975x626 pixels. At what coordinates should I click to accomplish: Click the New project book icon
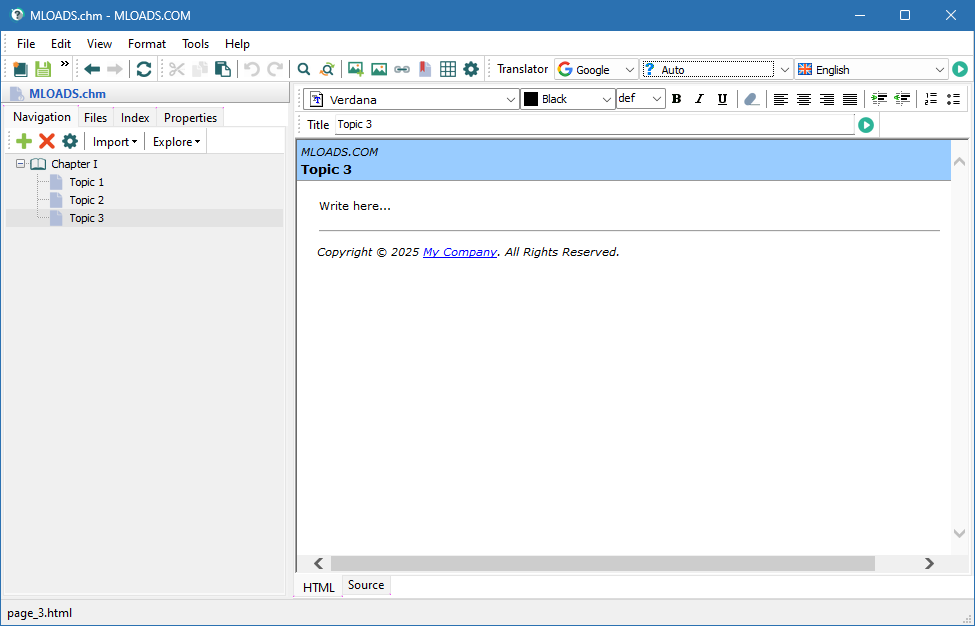[21, 69]
